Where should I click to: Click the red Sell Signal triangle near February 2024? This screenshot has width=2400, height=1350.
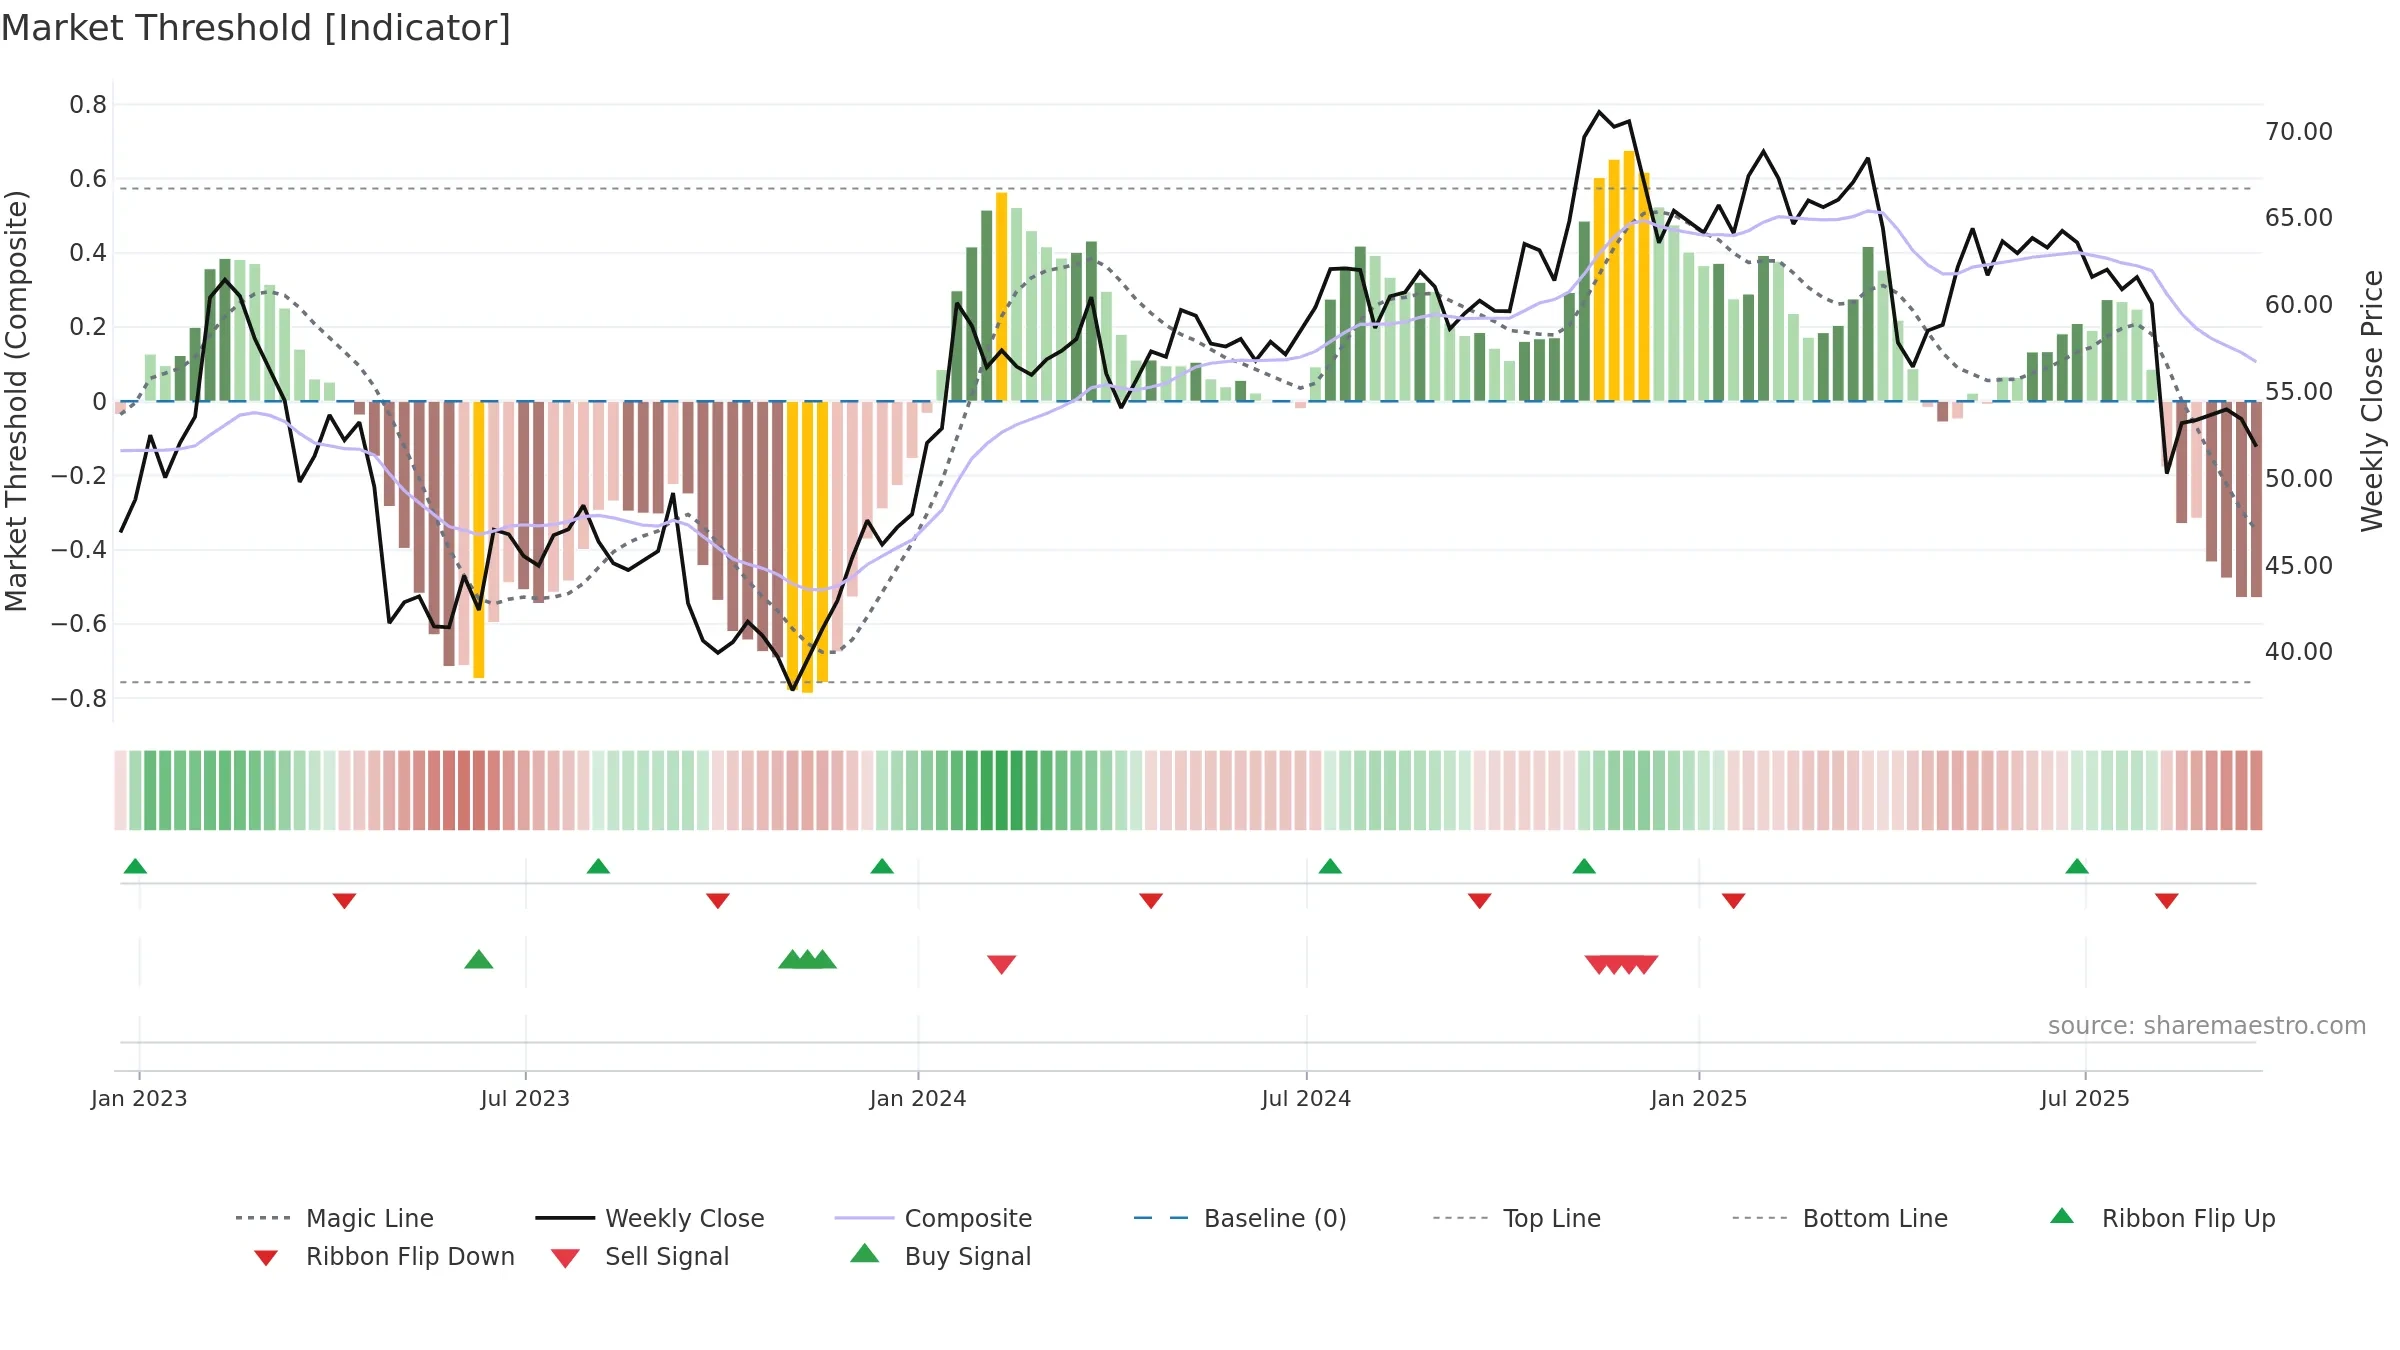click(1002, 964)
